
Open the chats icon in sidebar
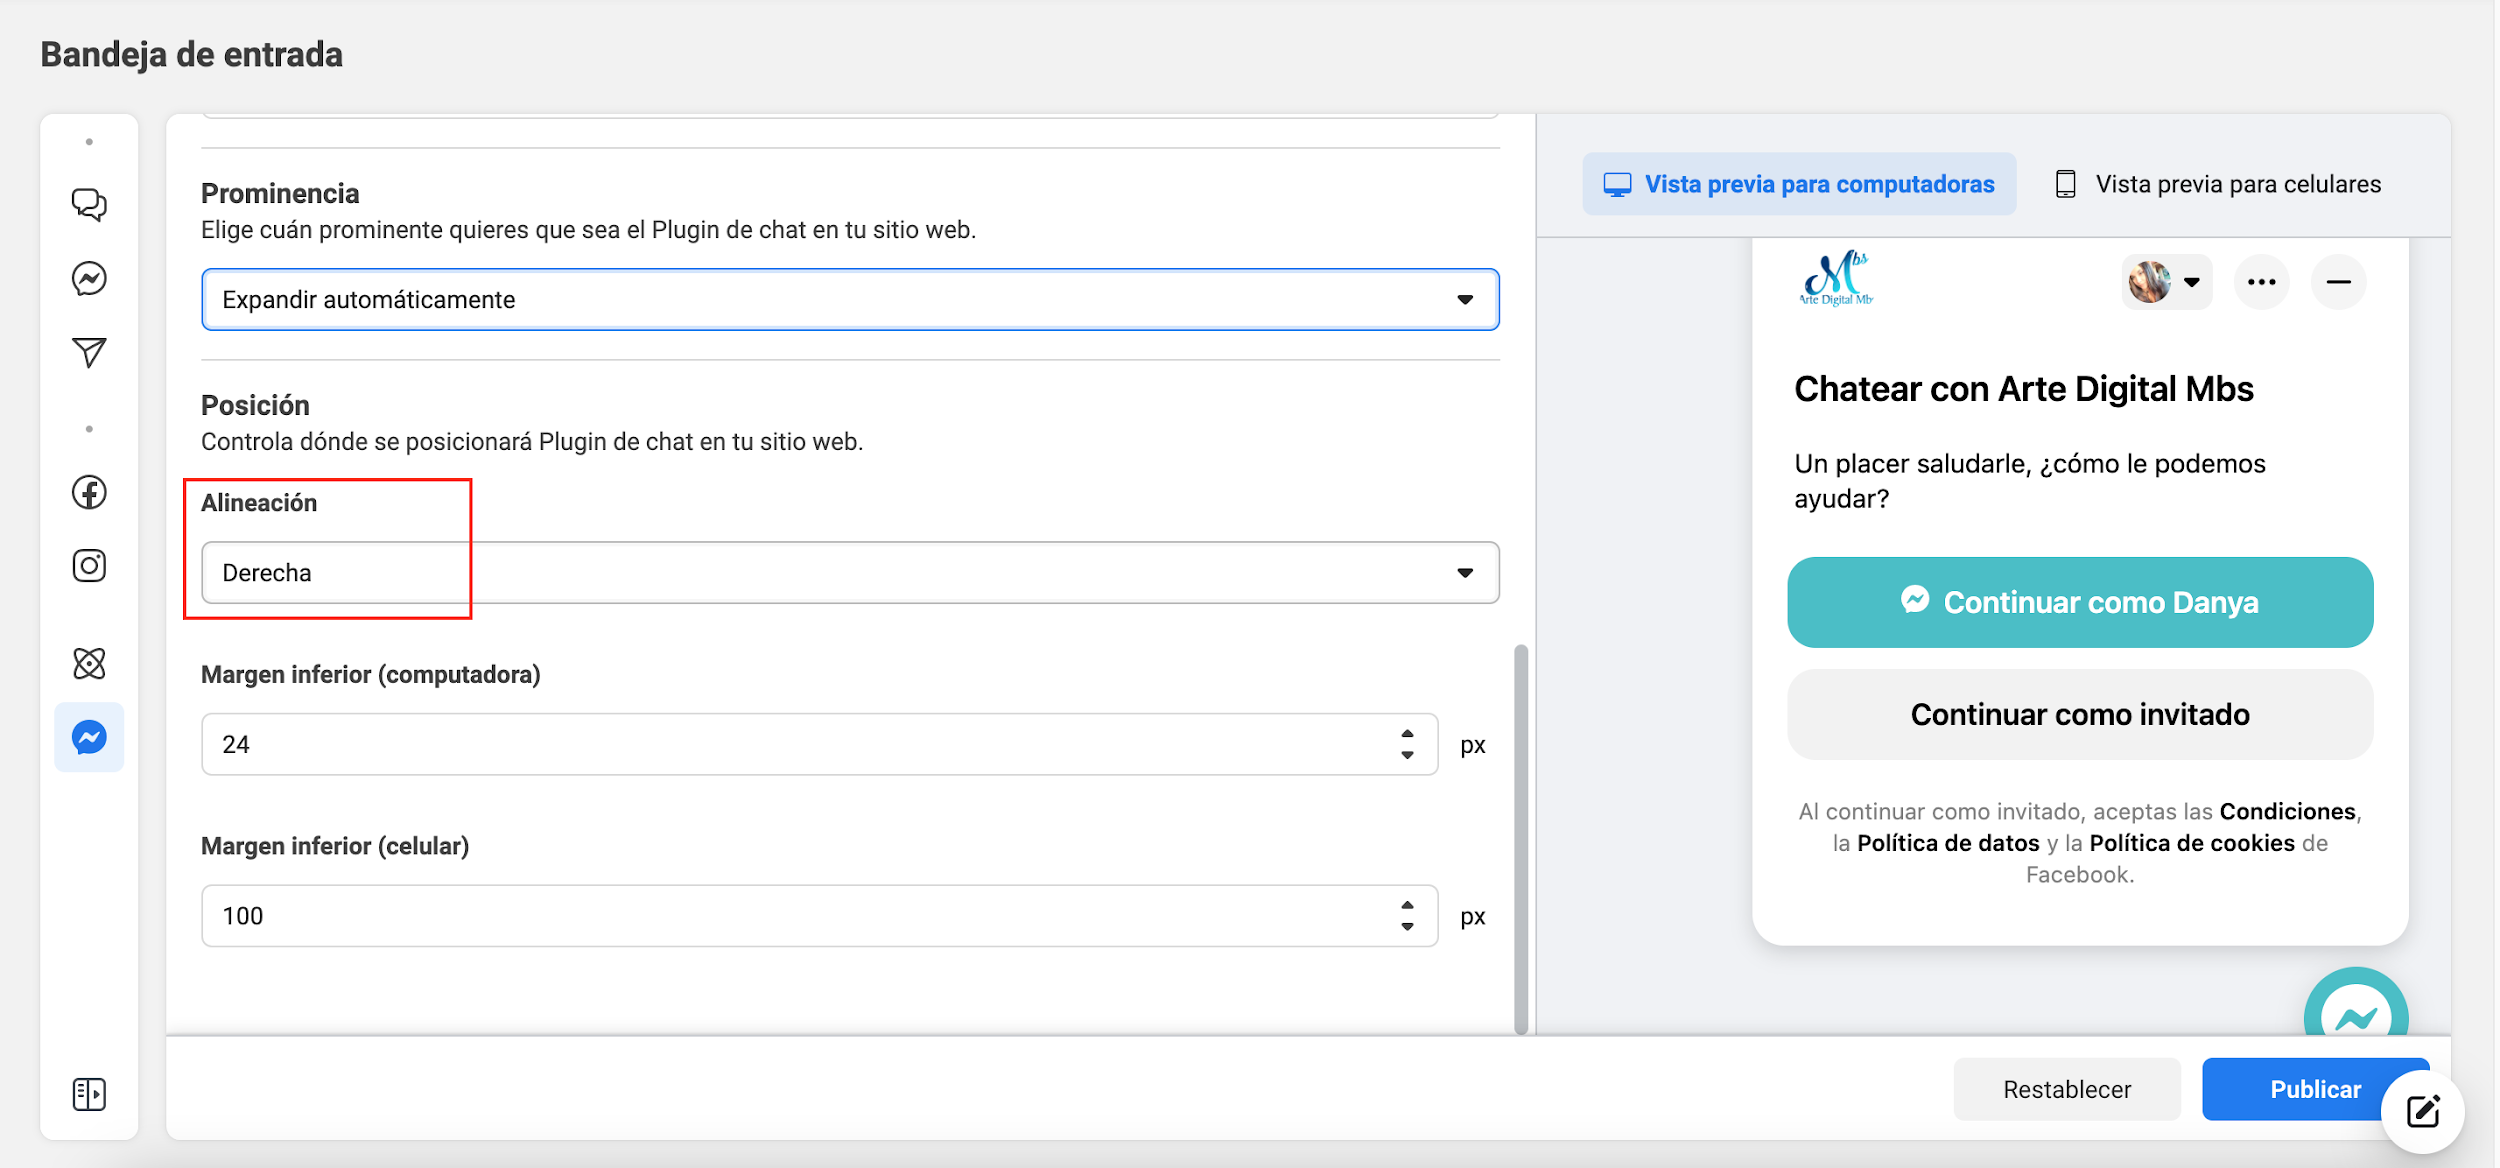click(x=89, y=204)
